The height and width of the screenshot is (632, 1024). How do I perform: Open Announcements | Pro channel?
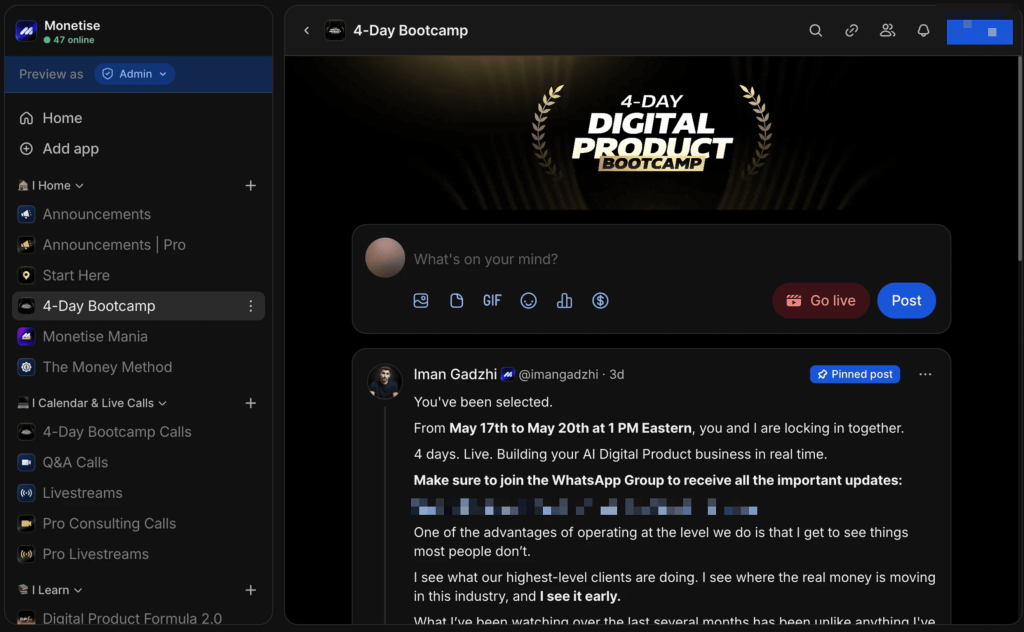click(138, 245)
